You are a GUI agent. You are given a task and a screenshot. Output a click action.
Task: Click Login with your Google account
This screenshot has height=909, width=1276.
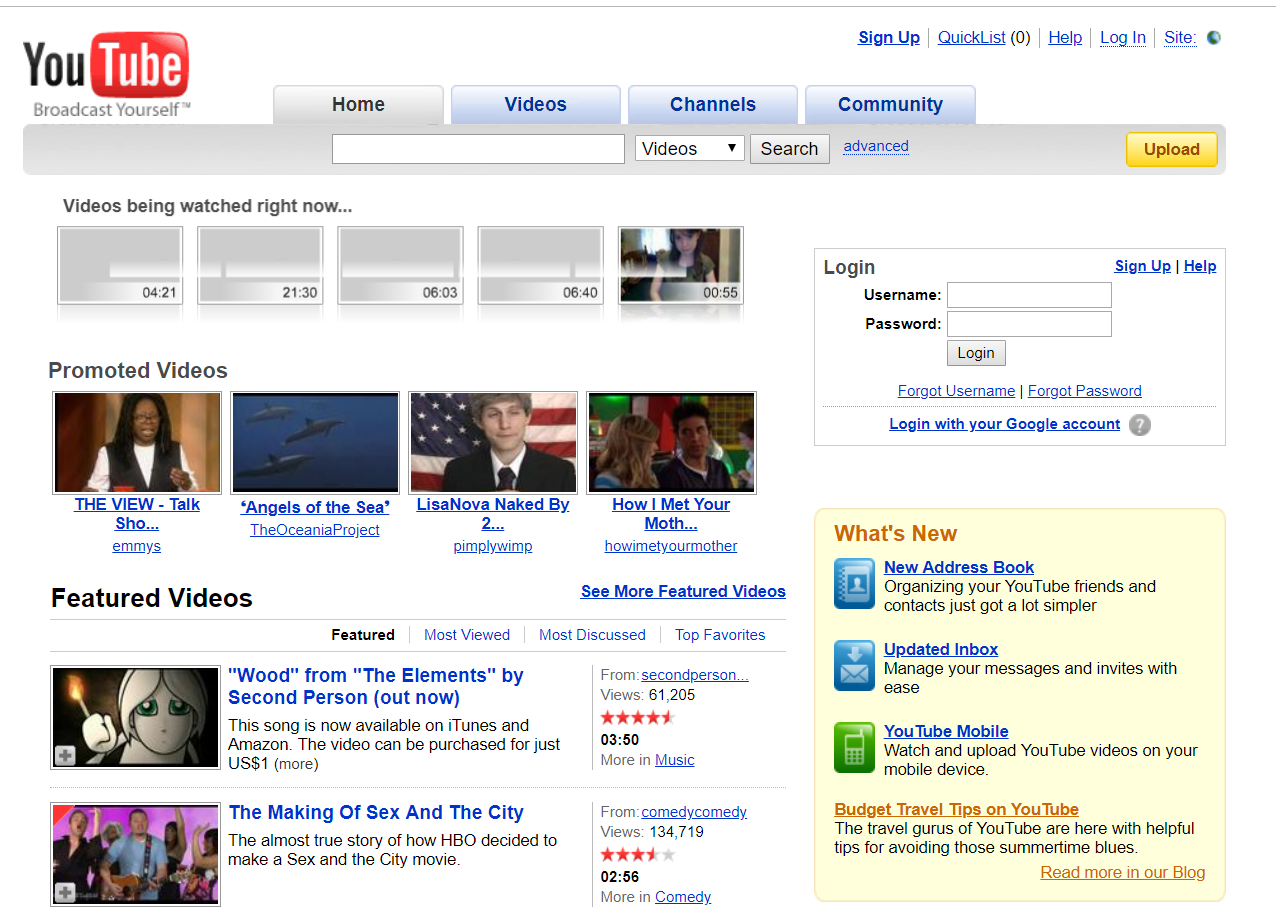[1005, 424]
